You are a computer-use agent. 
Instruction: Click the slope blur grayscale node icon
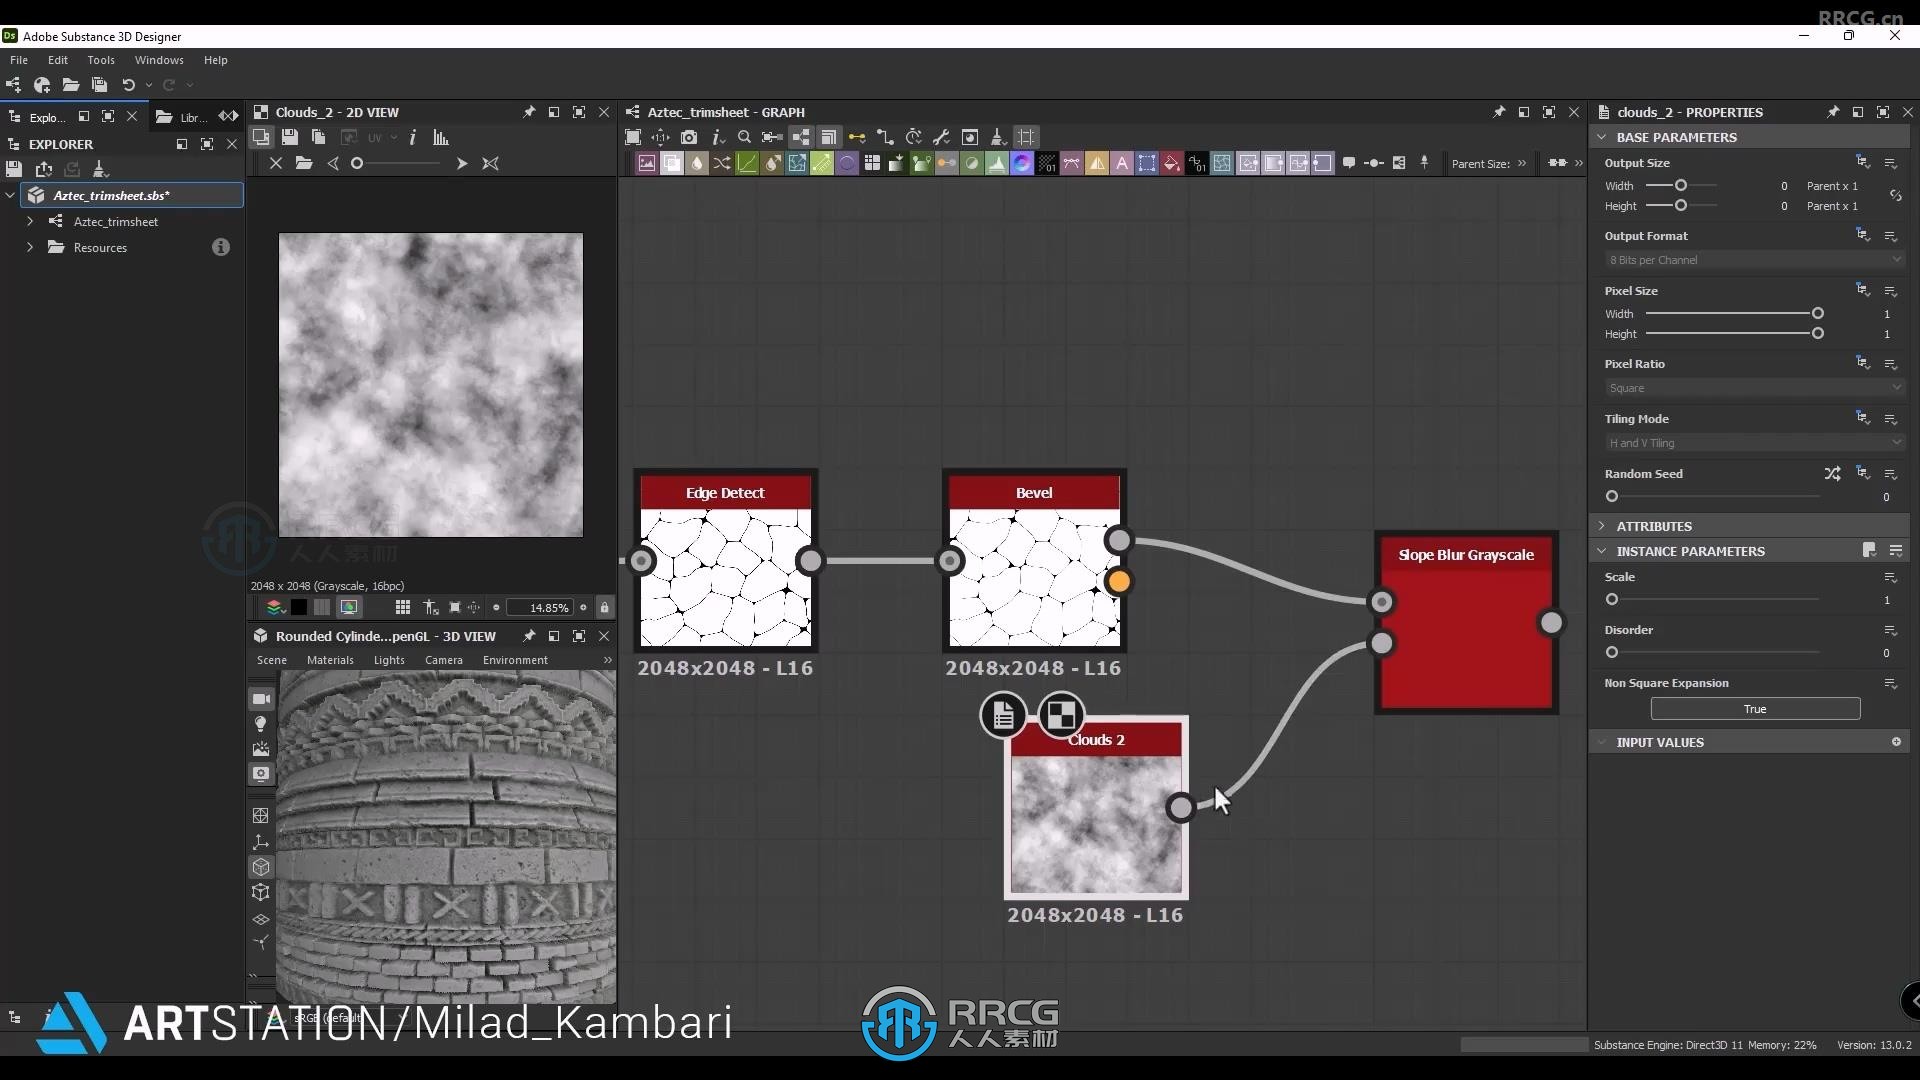point(1466,622)
